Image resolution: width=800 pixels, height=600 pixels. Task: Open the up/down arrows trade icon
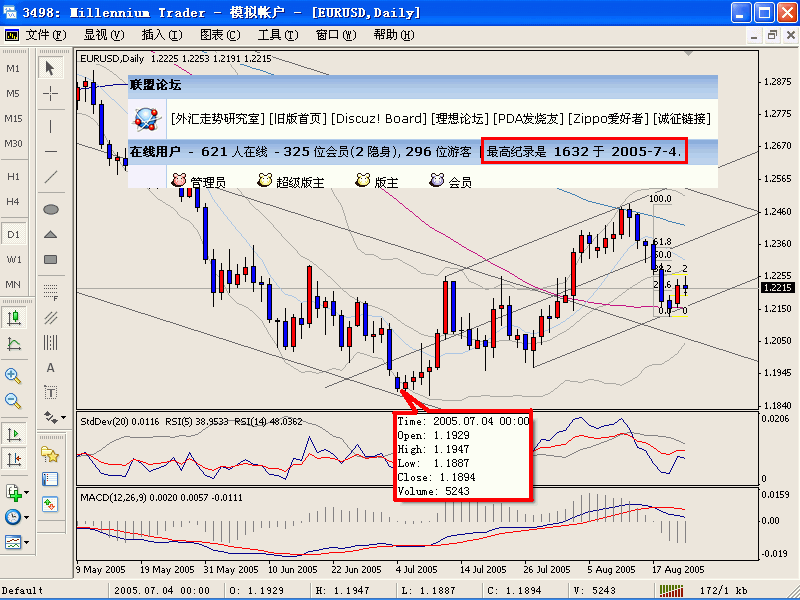[x=50, y=504]
